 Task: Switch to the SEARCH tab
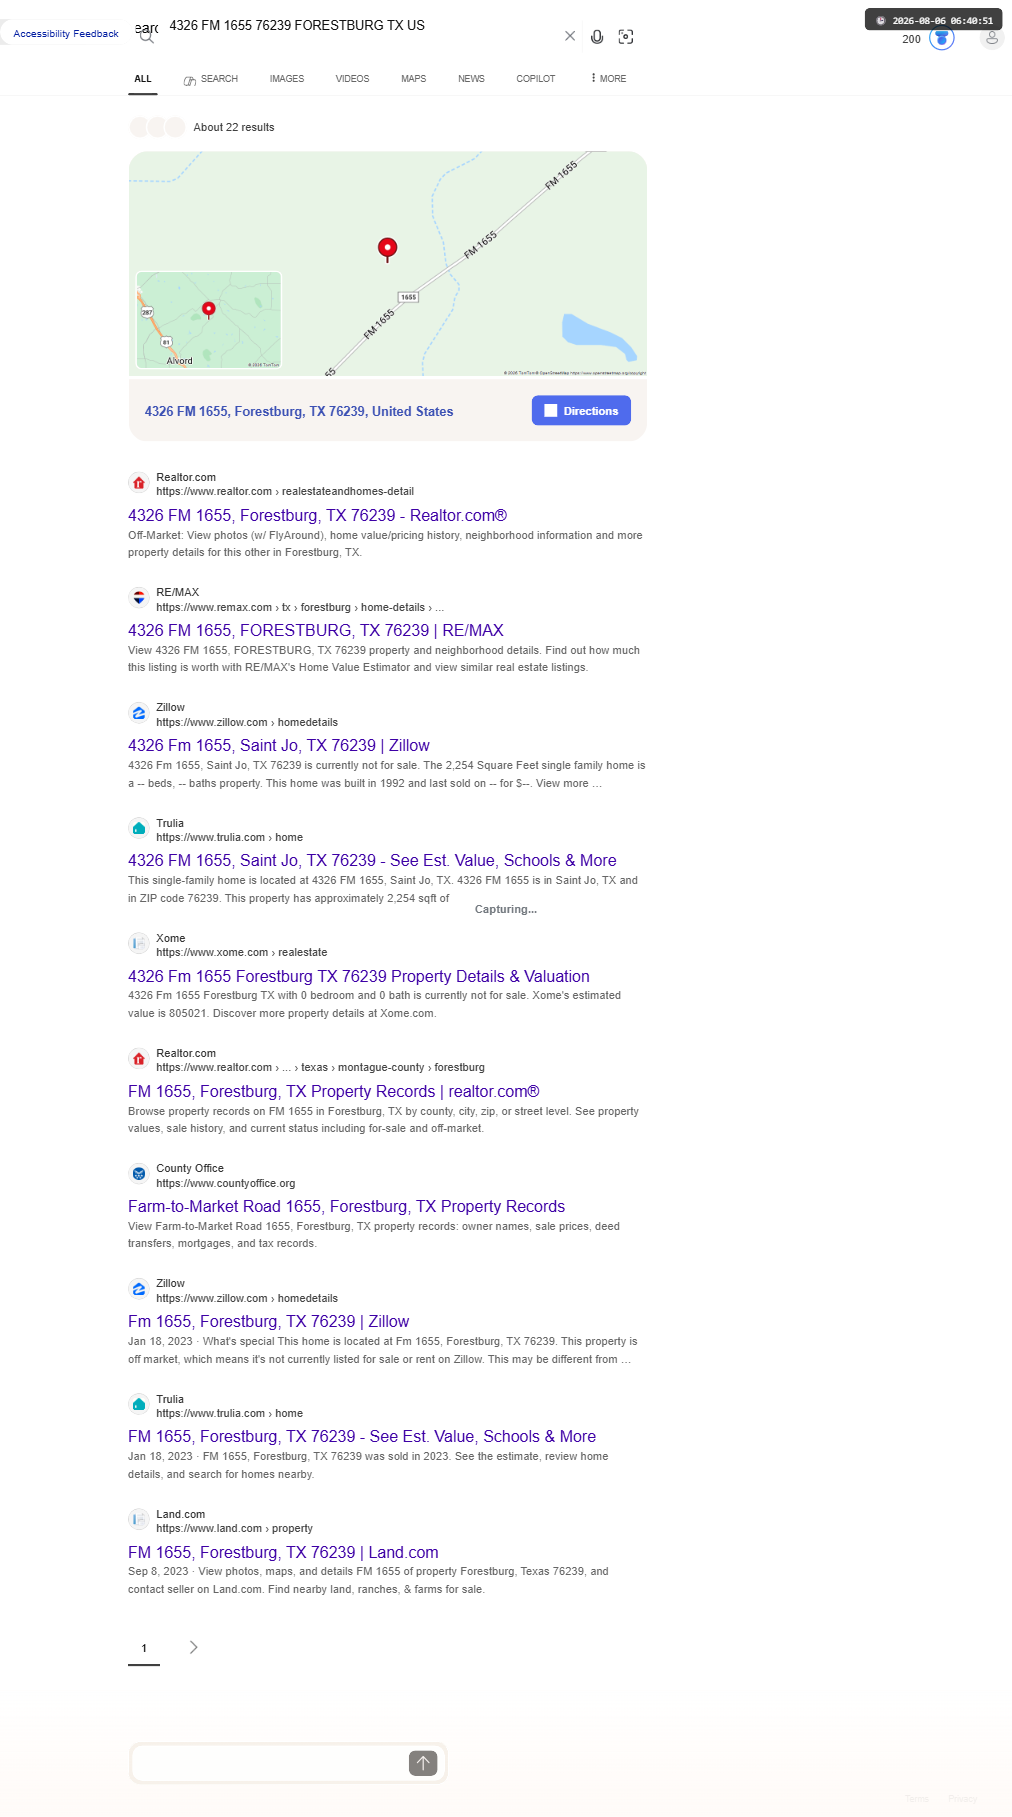pos(211,79)
